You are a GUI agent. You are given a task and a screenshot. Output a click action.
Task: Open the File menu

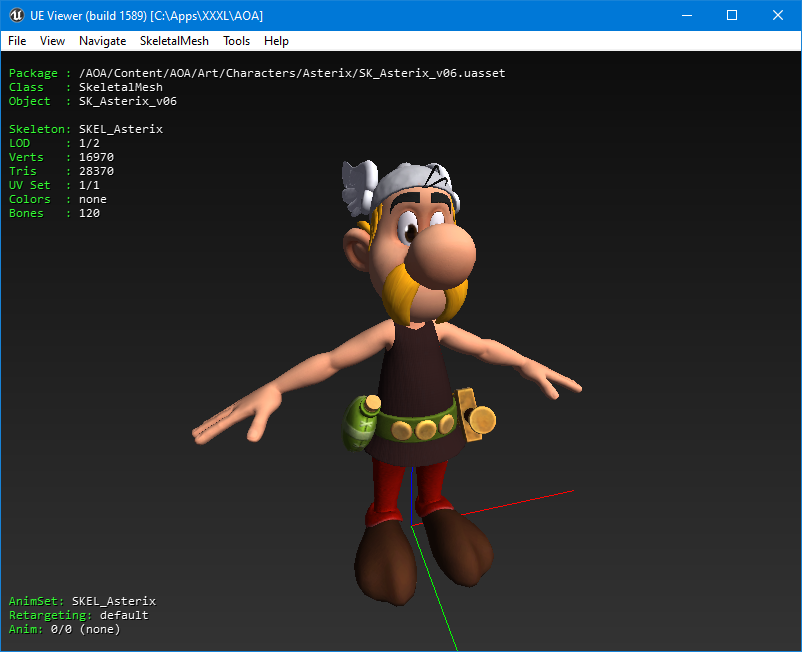pyautogui.click(x=17, y=41)
